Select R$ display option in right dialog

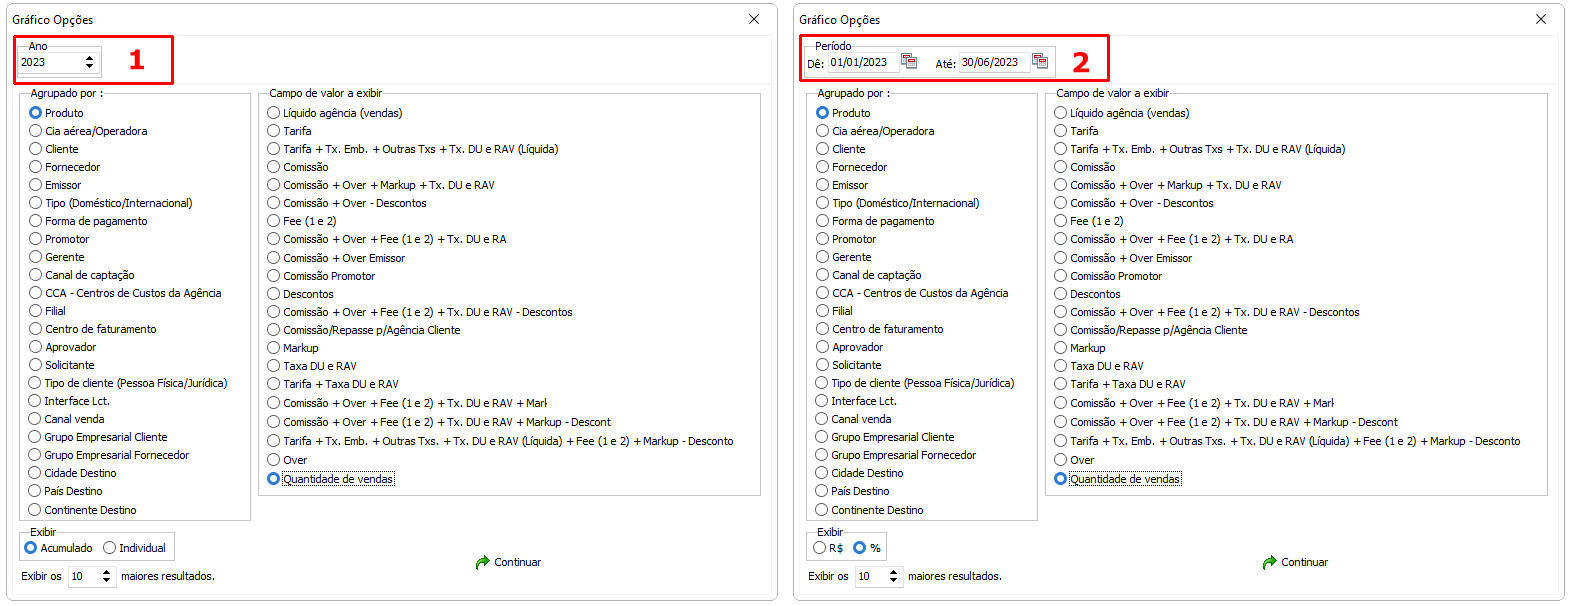[829, 548]
